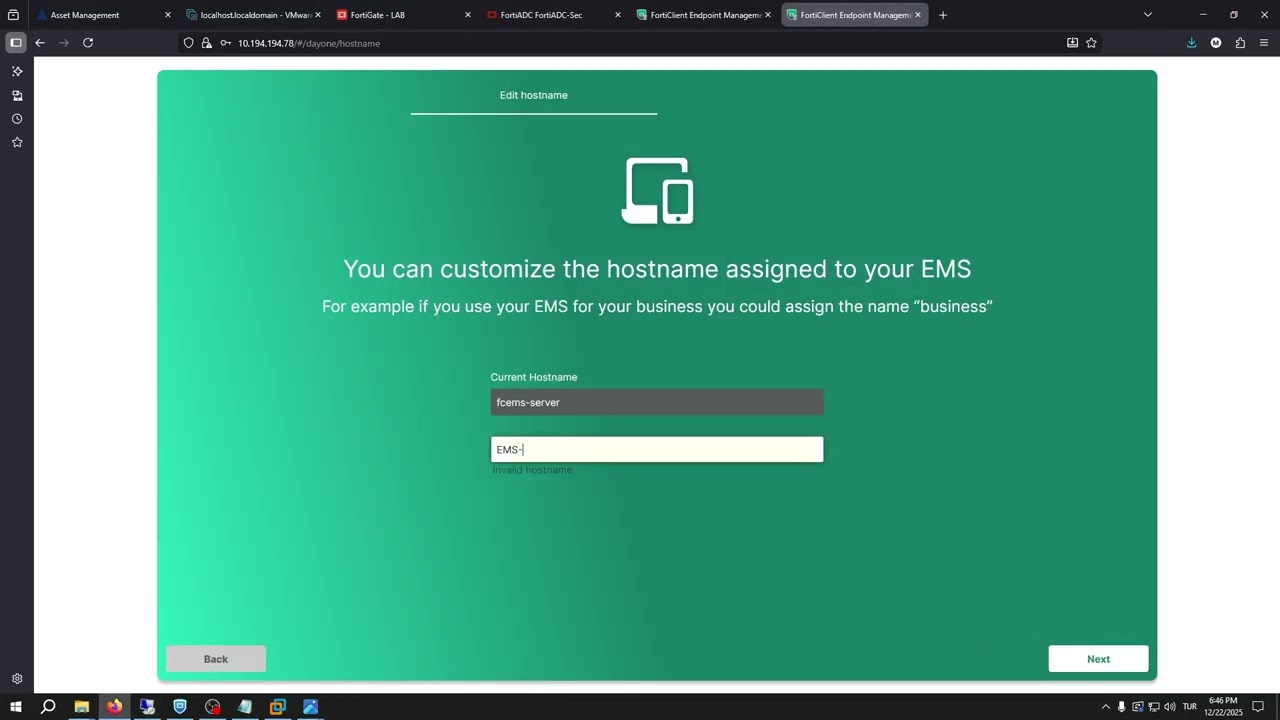The image size is (1280, 720).
Task: Show hidden system tray icons
Action: pyautogui.click(x=1105, y=707)
